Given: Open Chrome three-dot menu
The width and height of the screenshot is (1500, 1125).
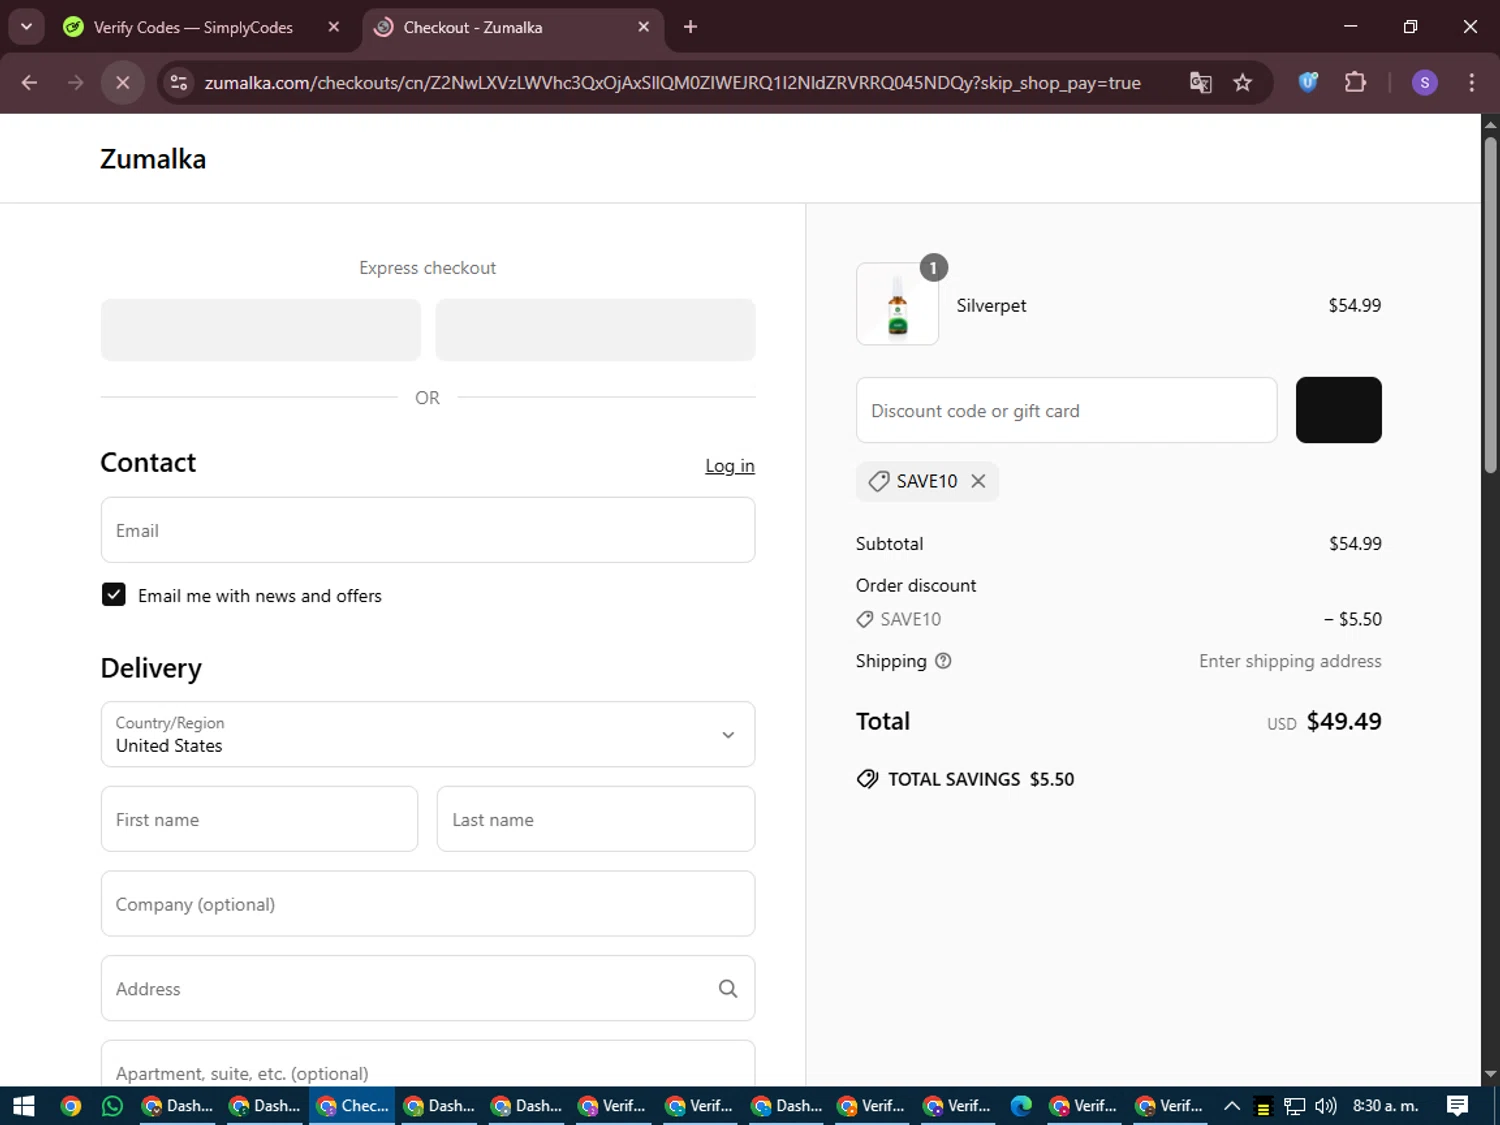Looking at the screenshot, I should (1471, 83).
